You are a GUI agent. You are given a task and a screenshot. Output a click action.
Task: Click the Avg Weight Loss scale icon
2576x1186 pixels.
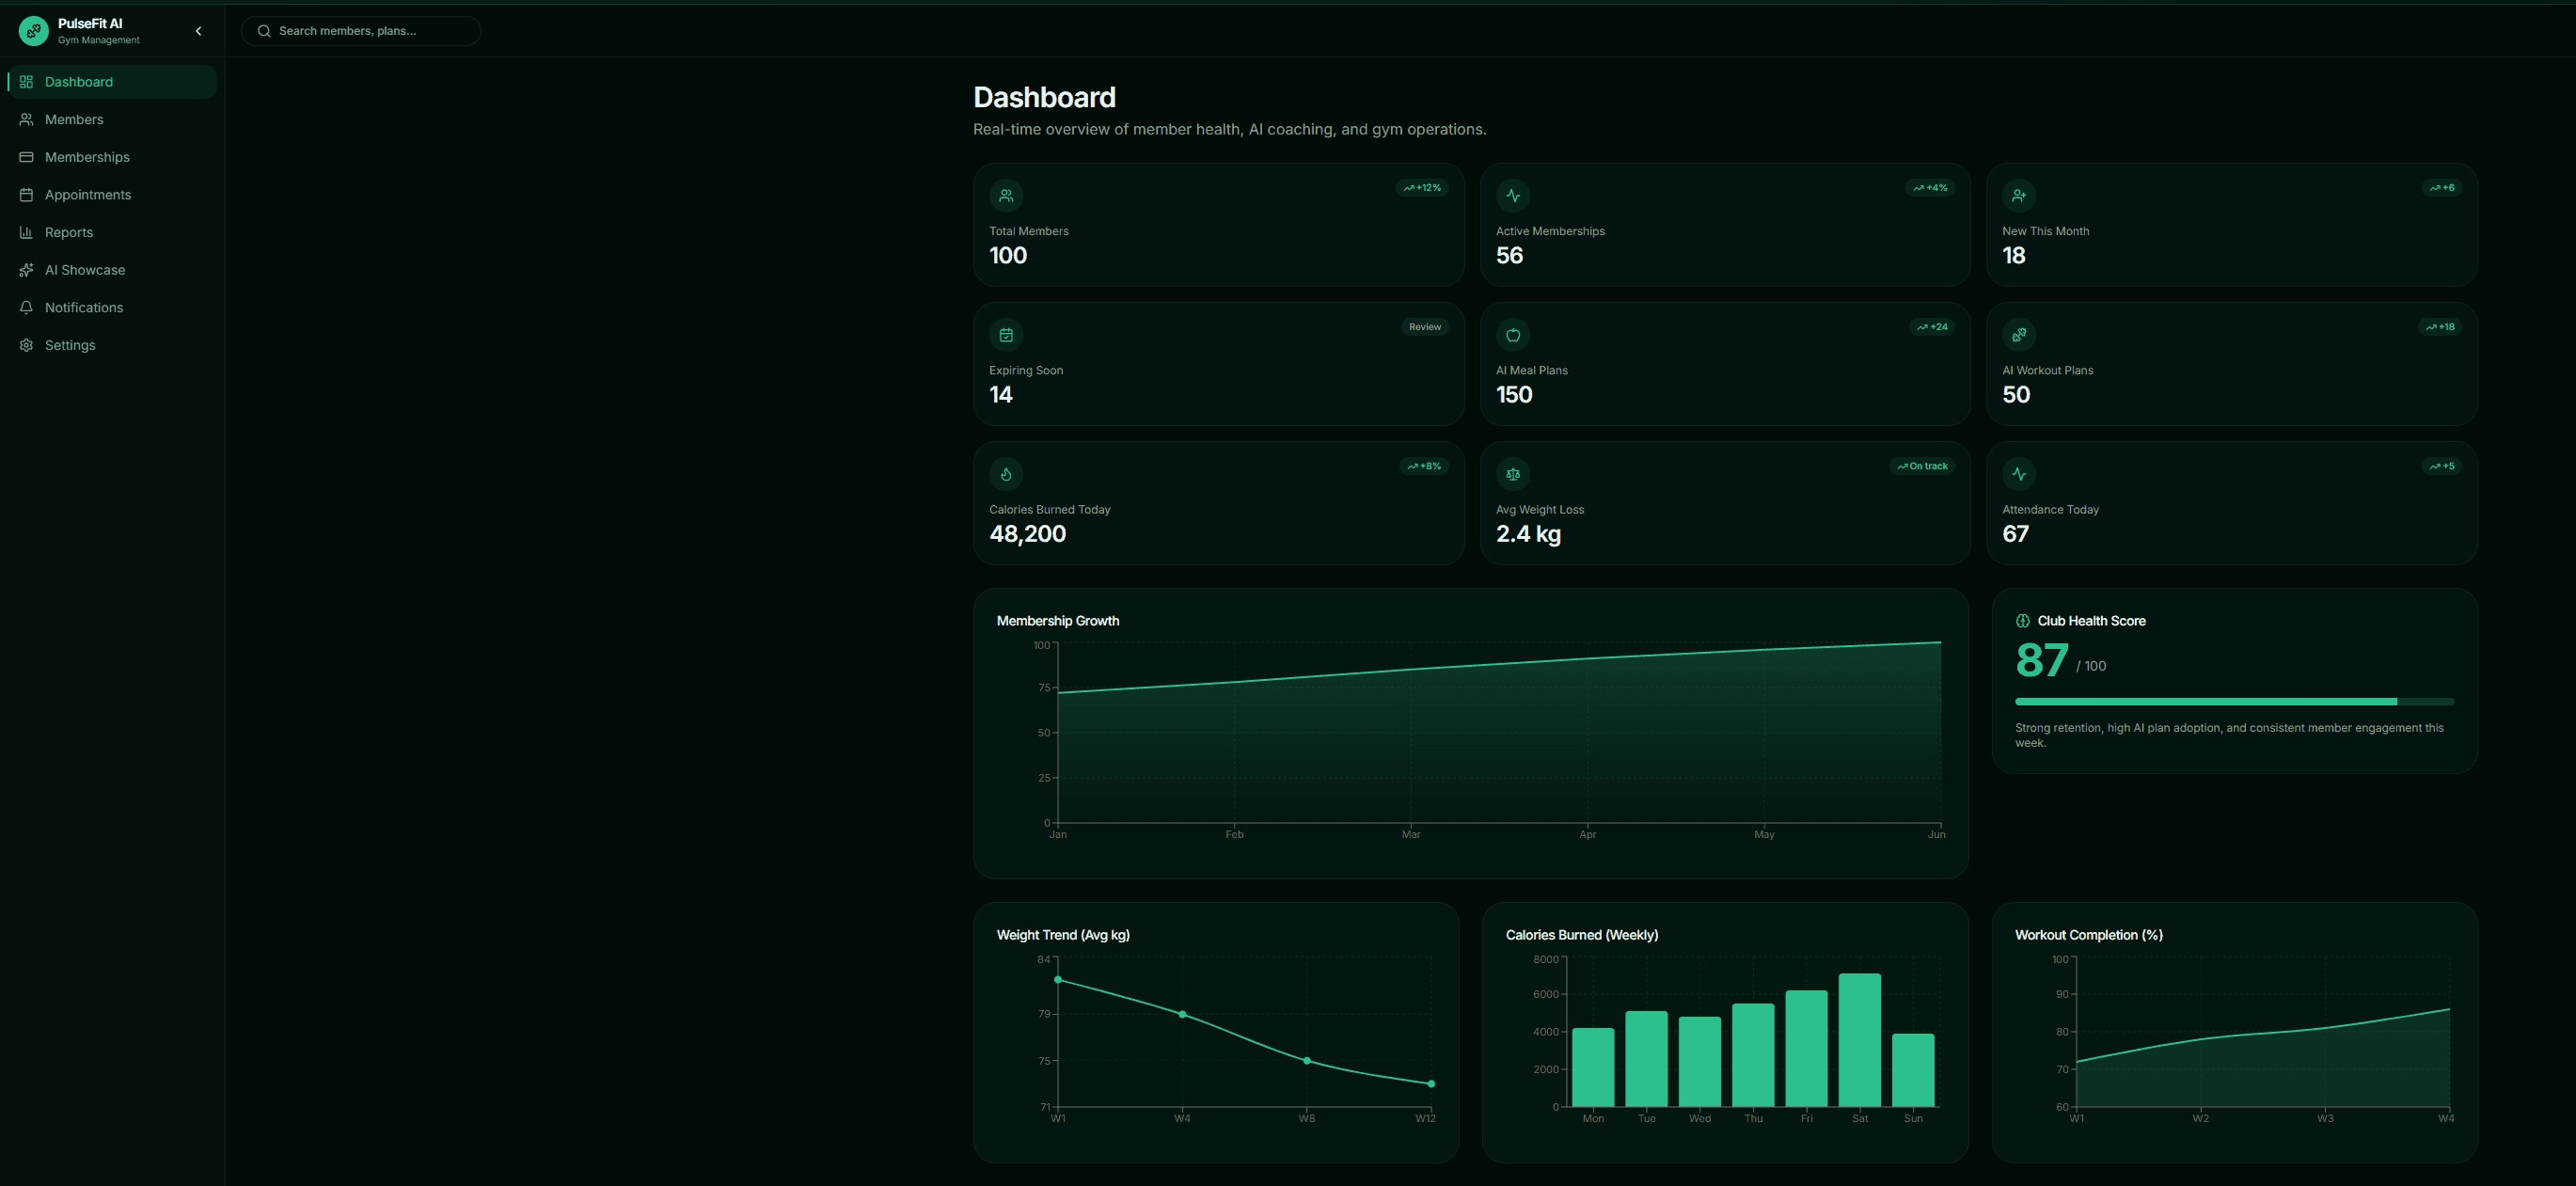pyautogui.click(x=1512, y=474)
